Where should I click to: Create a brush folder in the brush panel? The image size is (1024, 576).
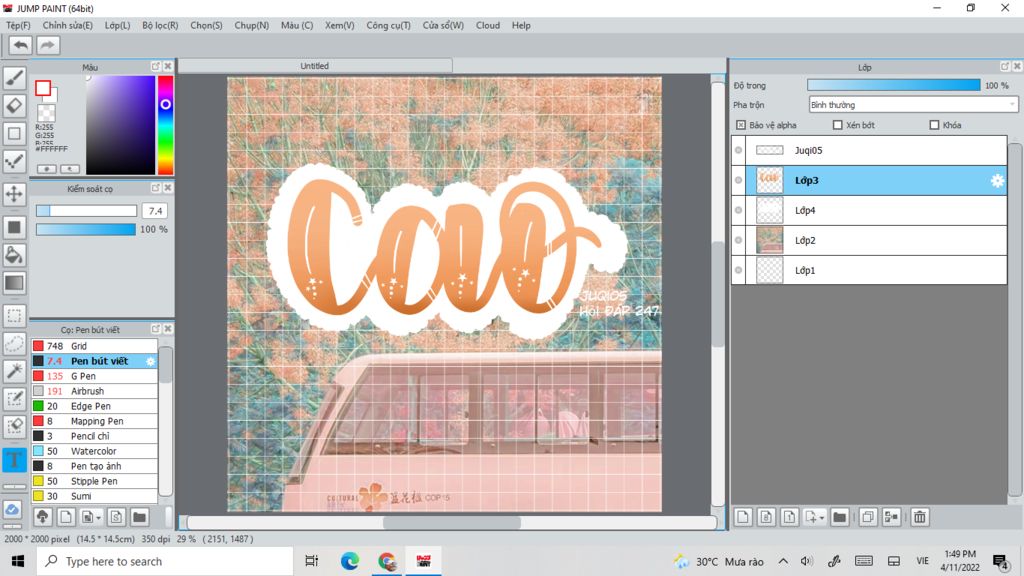(x=140, y=517)
